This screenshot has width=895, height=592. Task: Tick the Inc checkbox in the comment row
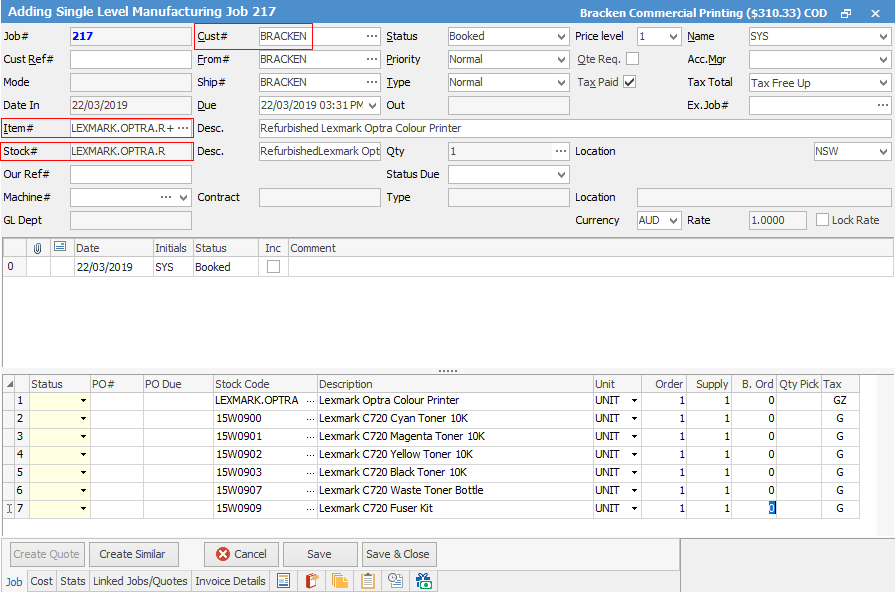pyautogui.click(x=273, y=267)
